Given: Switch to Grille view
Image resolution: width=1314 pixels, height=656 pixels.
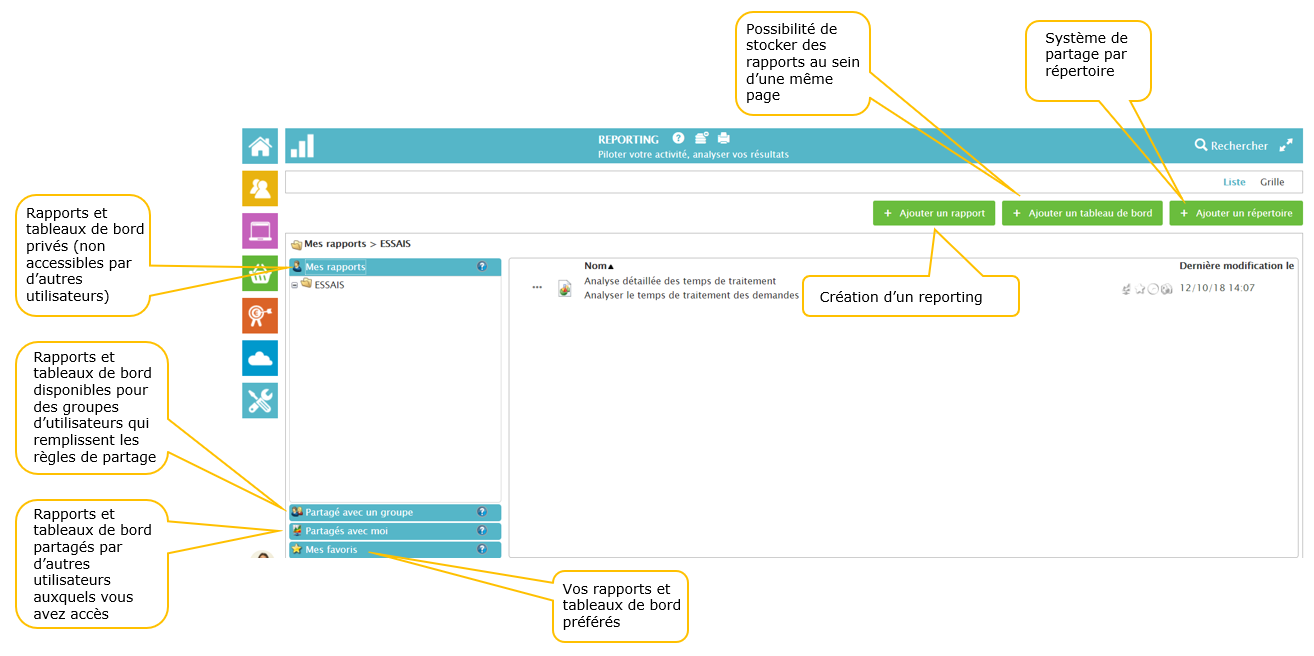Looking at the screenshot, I should (1272, 182).
